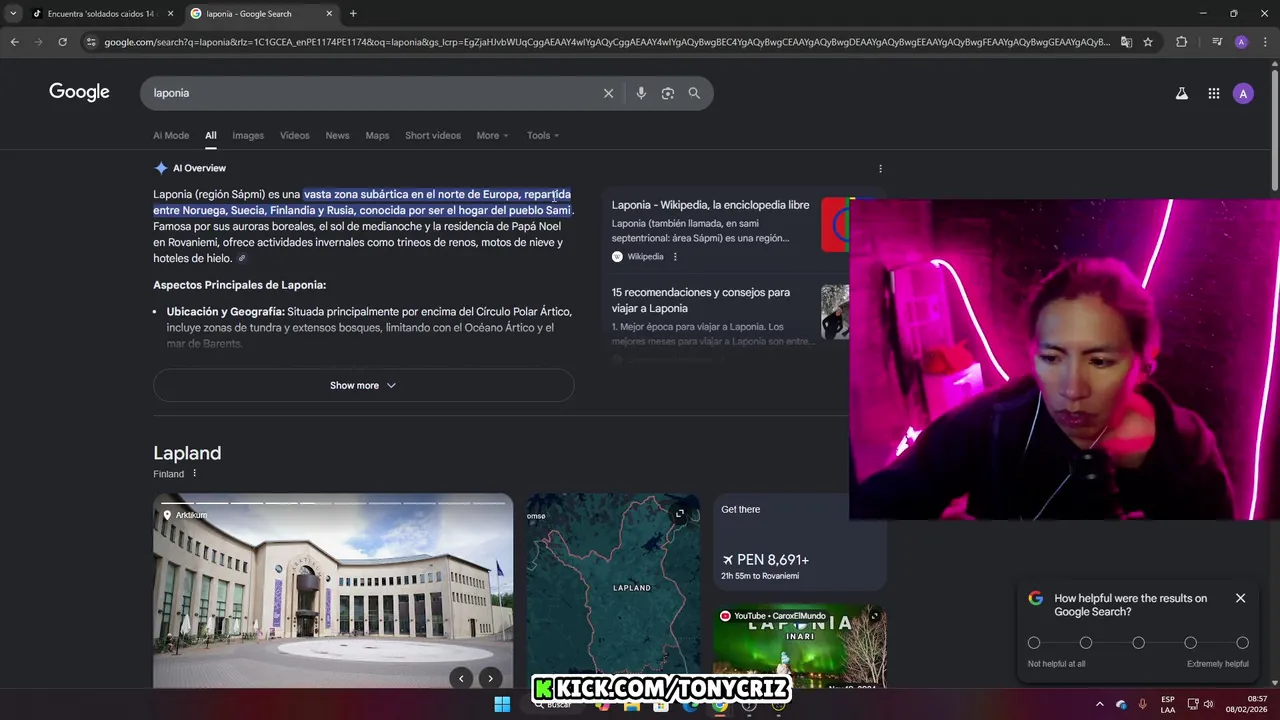This screenshot has width=1280, height=720.
Task: Switch to News results
Action: tap(337, 135)
